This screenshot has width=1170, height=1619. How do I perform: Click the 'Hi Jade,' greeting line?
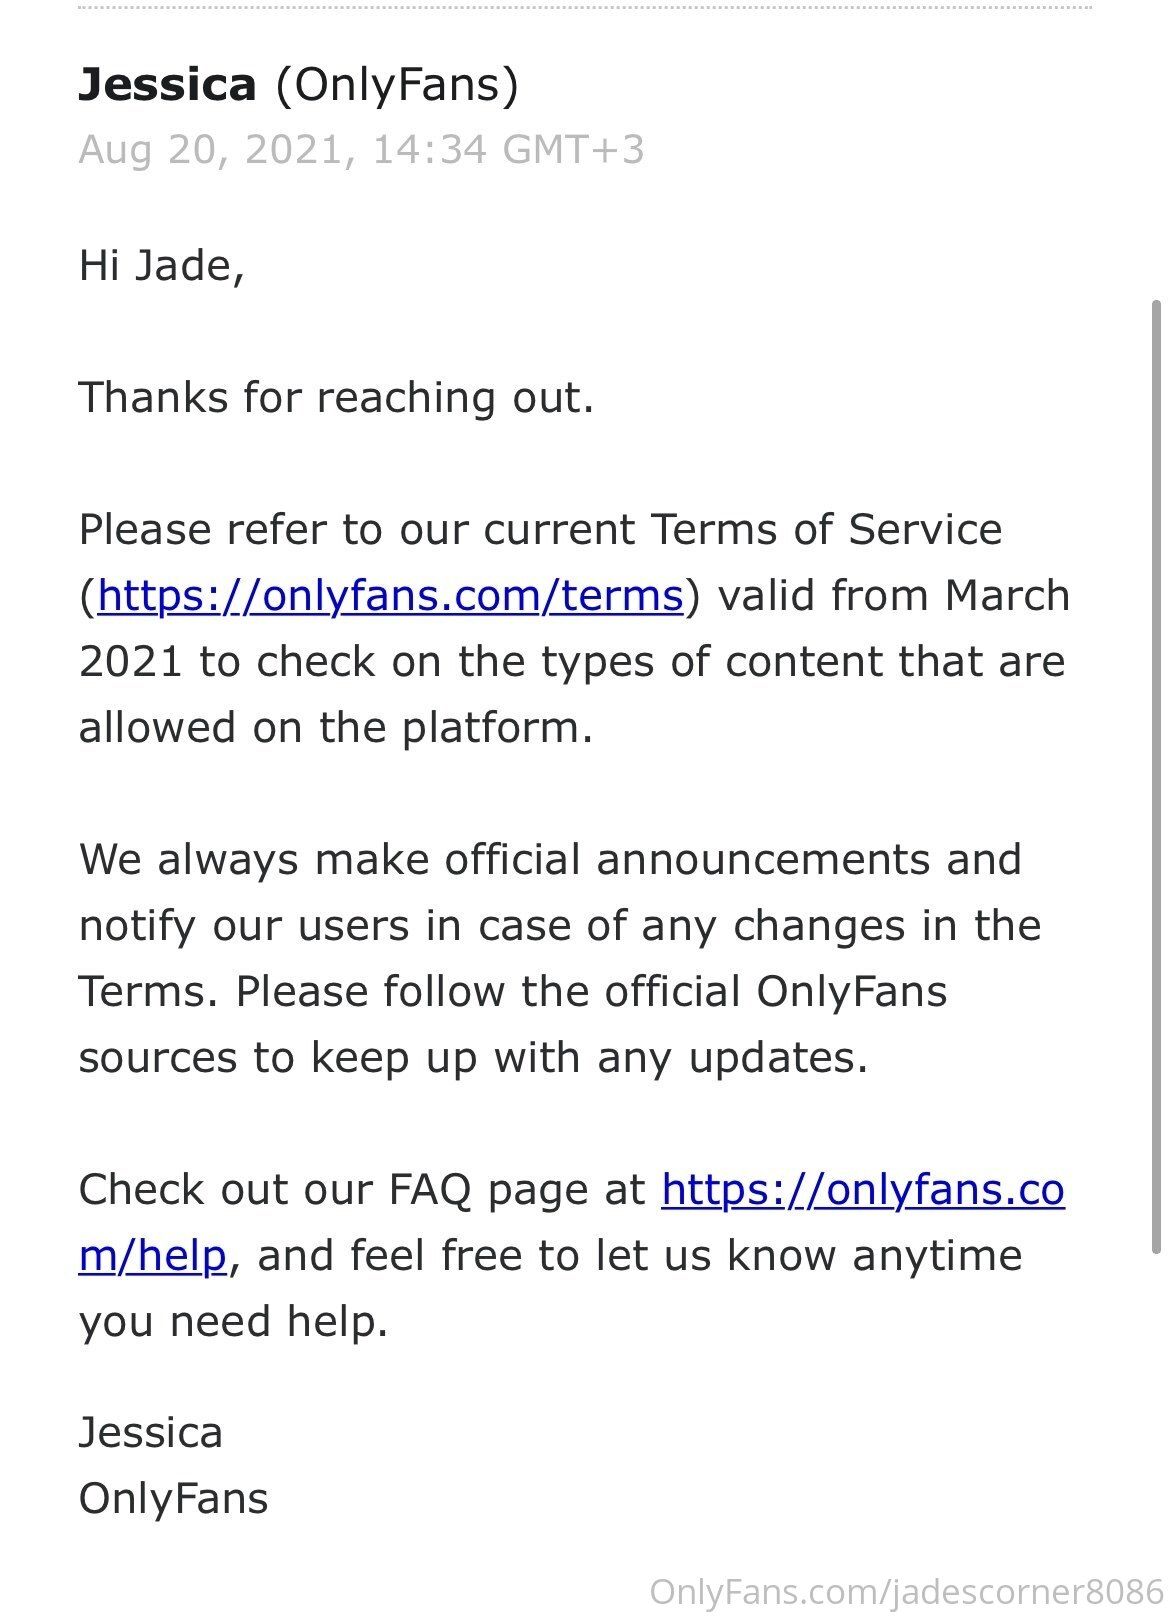pyautogui.click(x=162, y=266)
